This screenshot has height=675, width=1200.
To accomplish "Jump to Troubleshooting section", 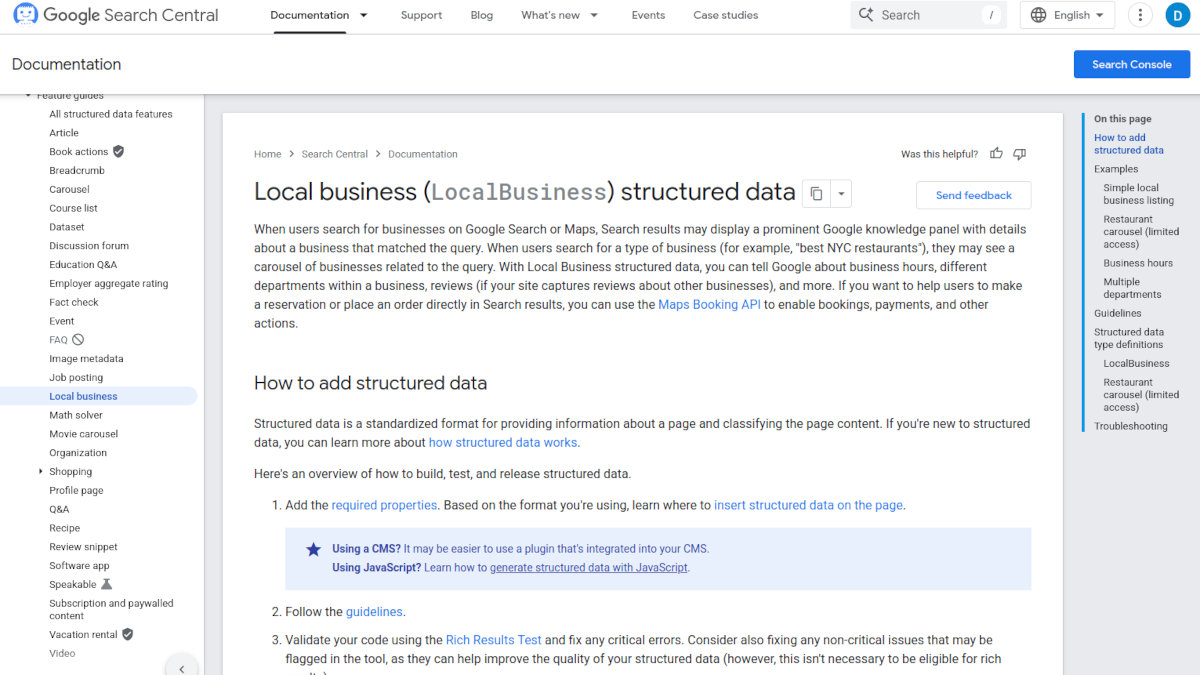I will [x=1131, y=426].
